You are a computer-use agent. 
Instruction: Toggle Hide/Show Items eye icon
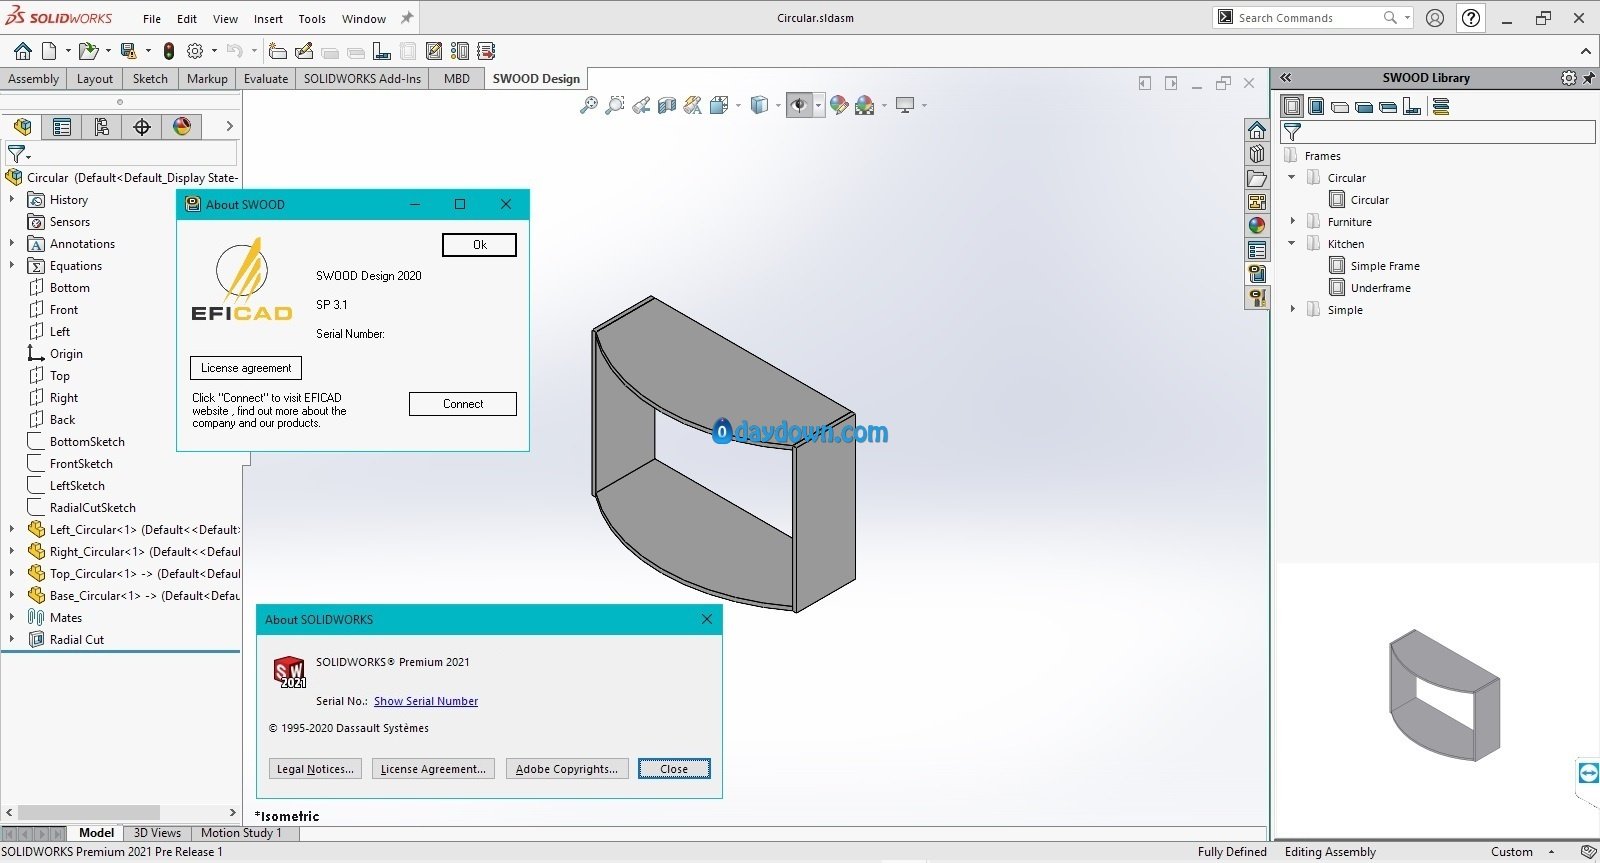pyautogui.click(x=798, y=105)
